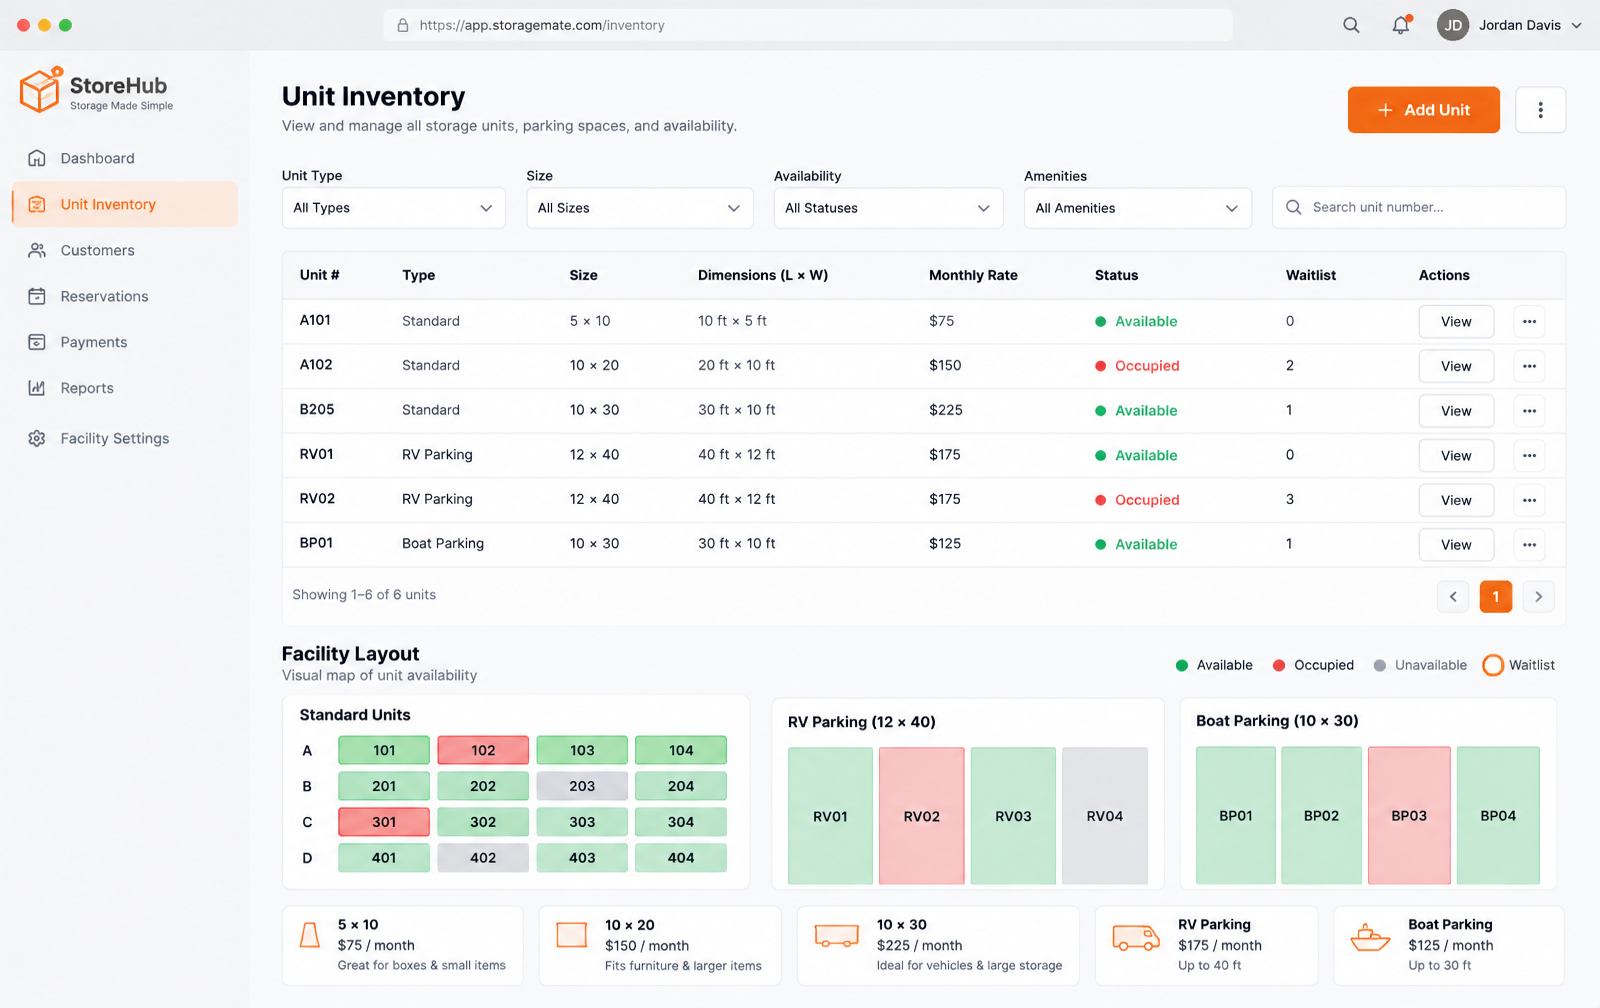This screenshot has height=1008, width=1600.
Task: Select page 1 in pagination
Action: tap(1496, 597)
